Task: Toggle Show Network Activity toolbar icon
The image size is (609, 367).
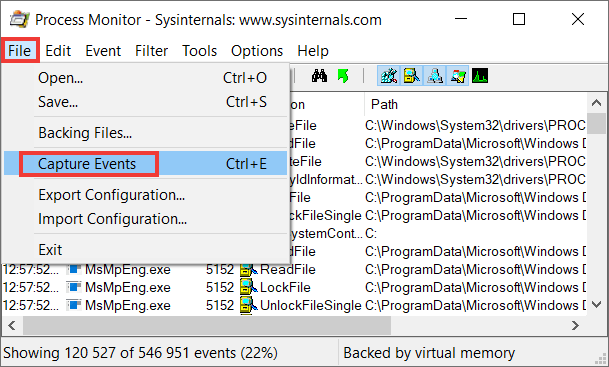Action: tap(435, 76)
